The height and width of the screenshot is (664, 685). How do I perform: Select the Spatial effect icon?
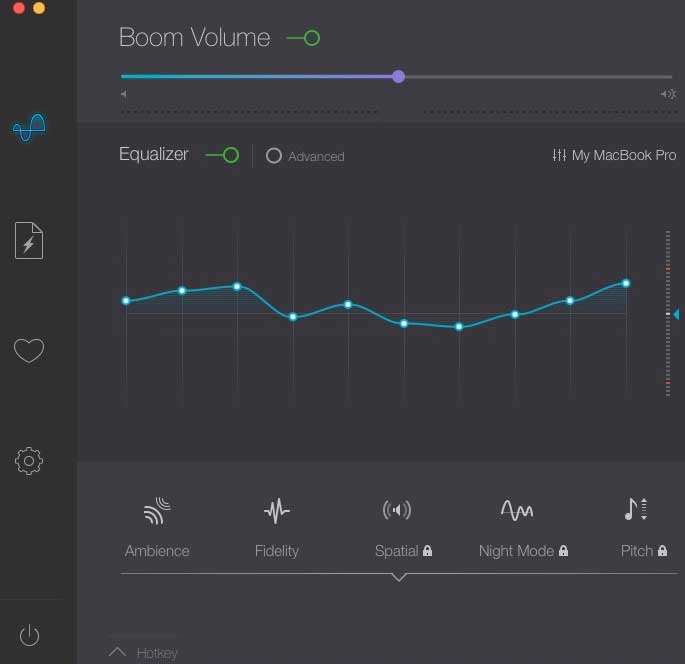tap(397, 510)
